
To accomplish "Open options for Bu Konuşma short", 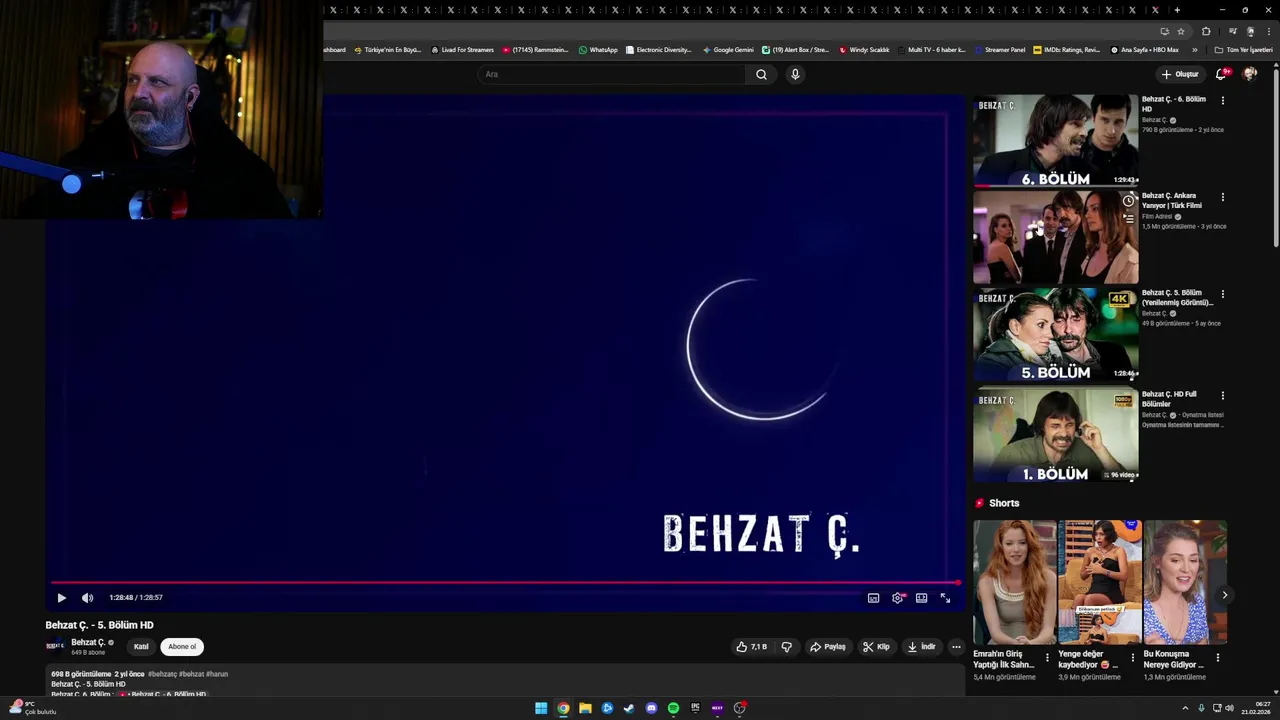I will pyautogui.click(x=1217, y=658).
